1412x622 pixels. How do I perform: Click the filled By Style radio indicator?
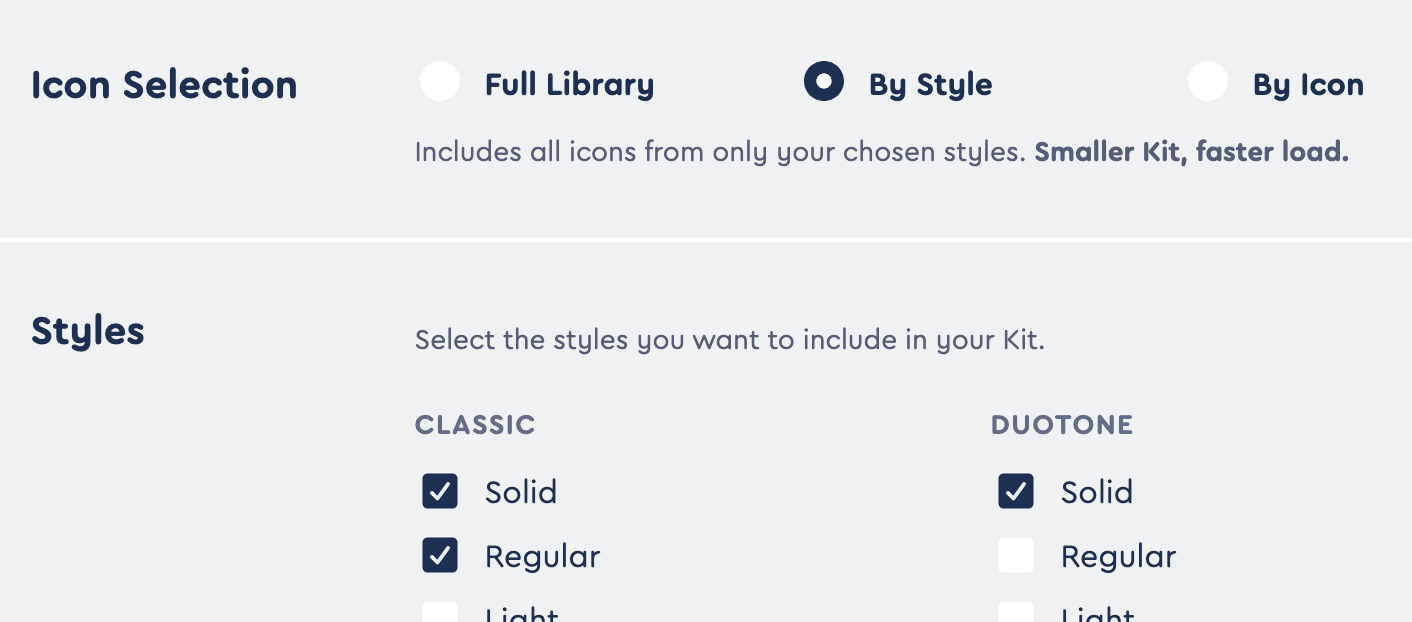tap(824, 81)
